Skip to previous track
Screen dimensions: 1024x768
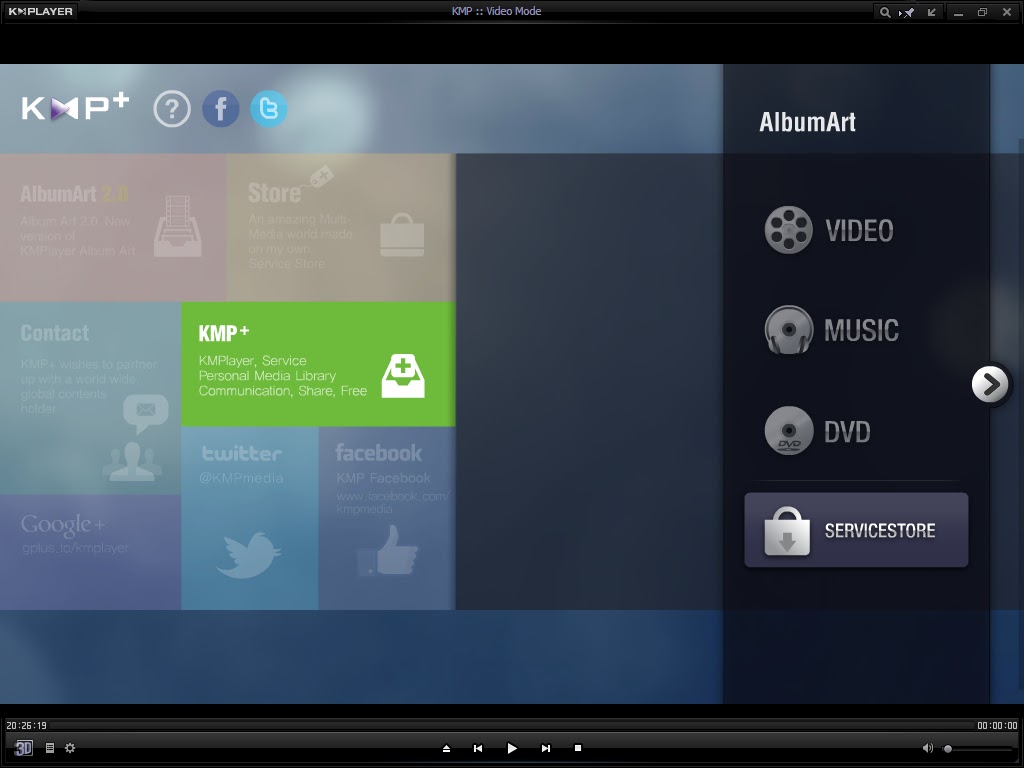(x=478, y=748)
